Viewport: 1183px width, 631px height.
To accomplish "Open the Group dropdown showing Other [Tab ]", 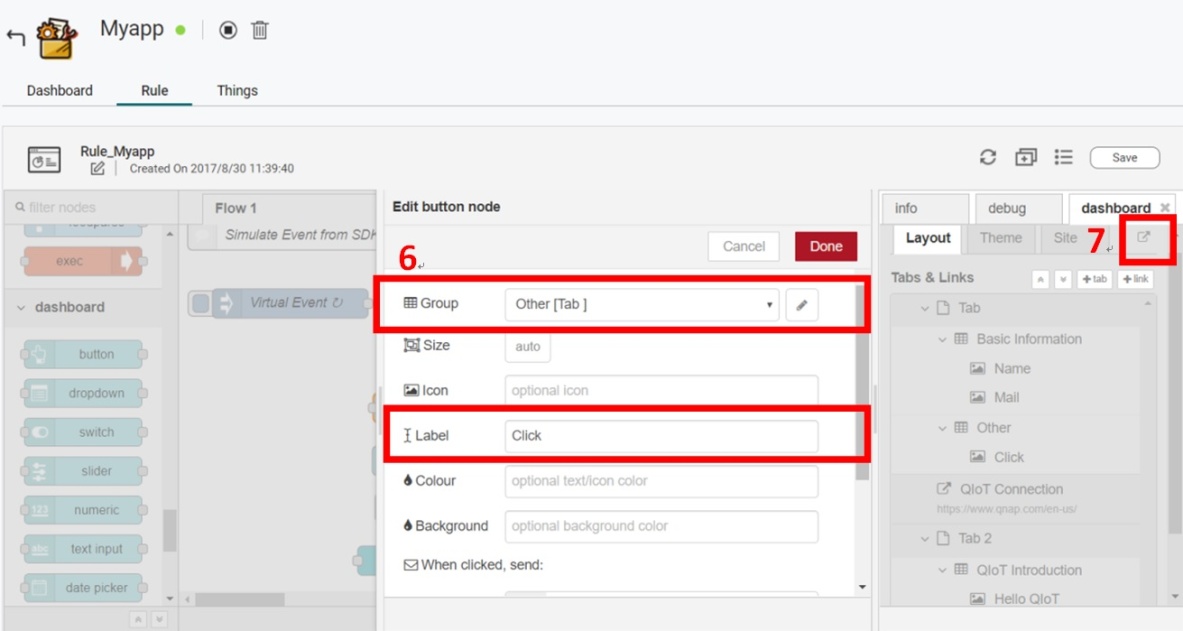I will click(641, 305).
